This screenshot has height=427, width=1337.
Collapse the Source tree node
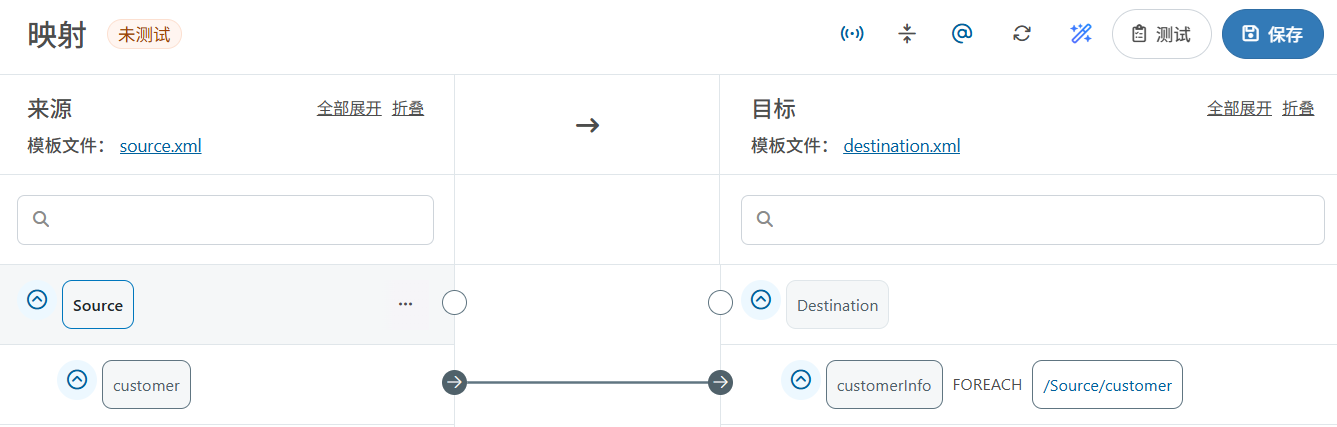click(37, 299)
